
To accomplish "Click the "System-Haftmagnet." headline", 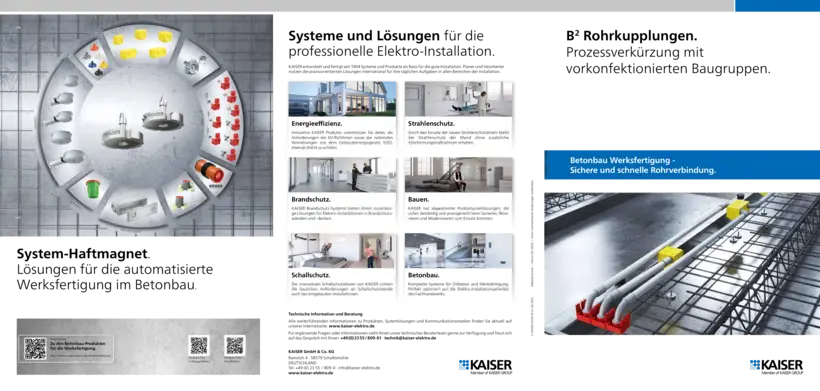I will point(84,254).
